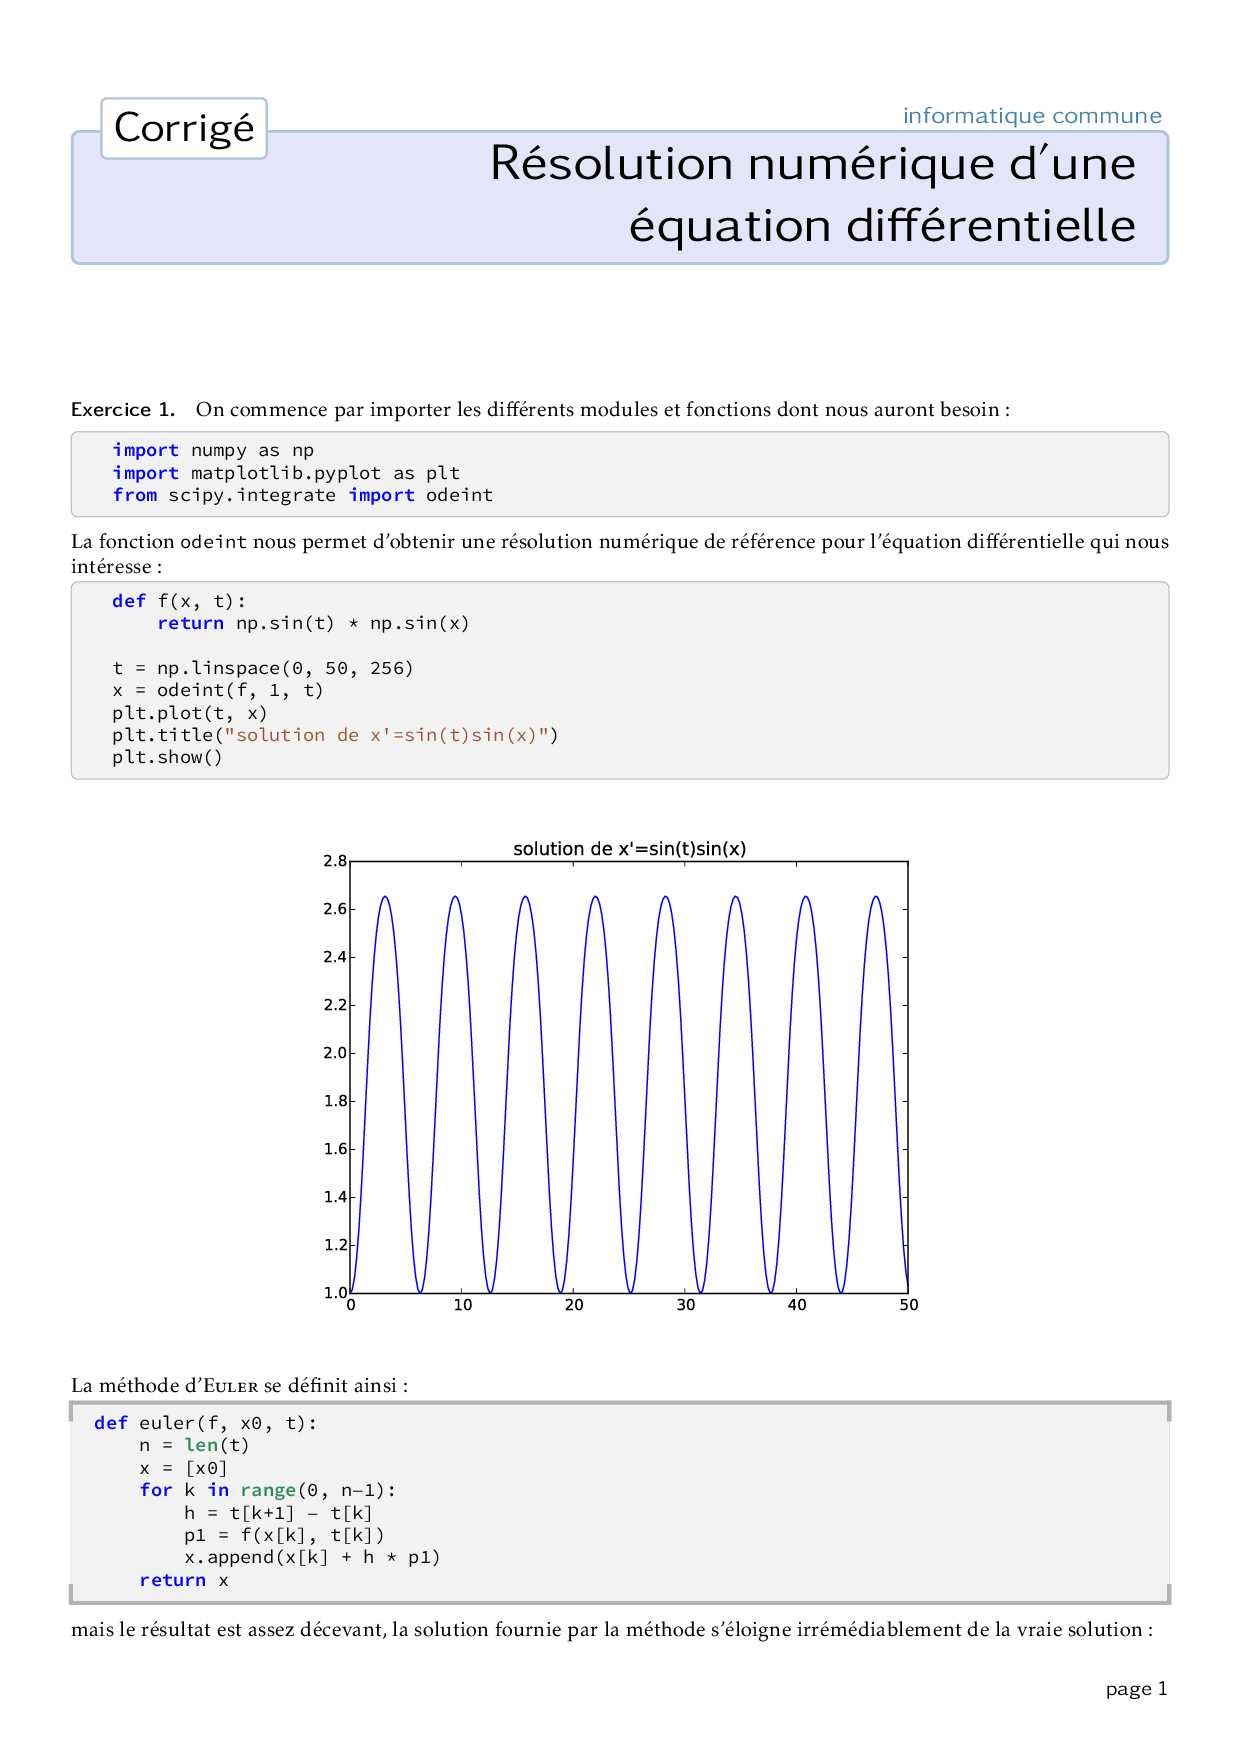Click the "x.append(x[k] + h * p1)" line
1240x1754 pixels.
312,1557
